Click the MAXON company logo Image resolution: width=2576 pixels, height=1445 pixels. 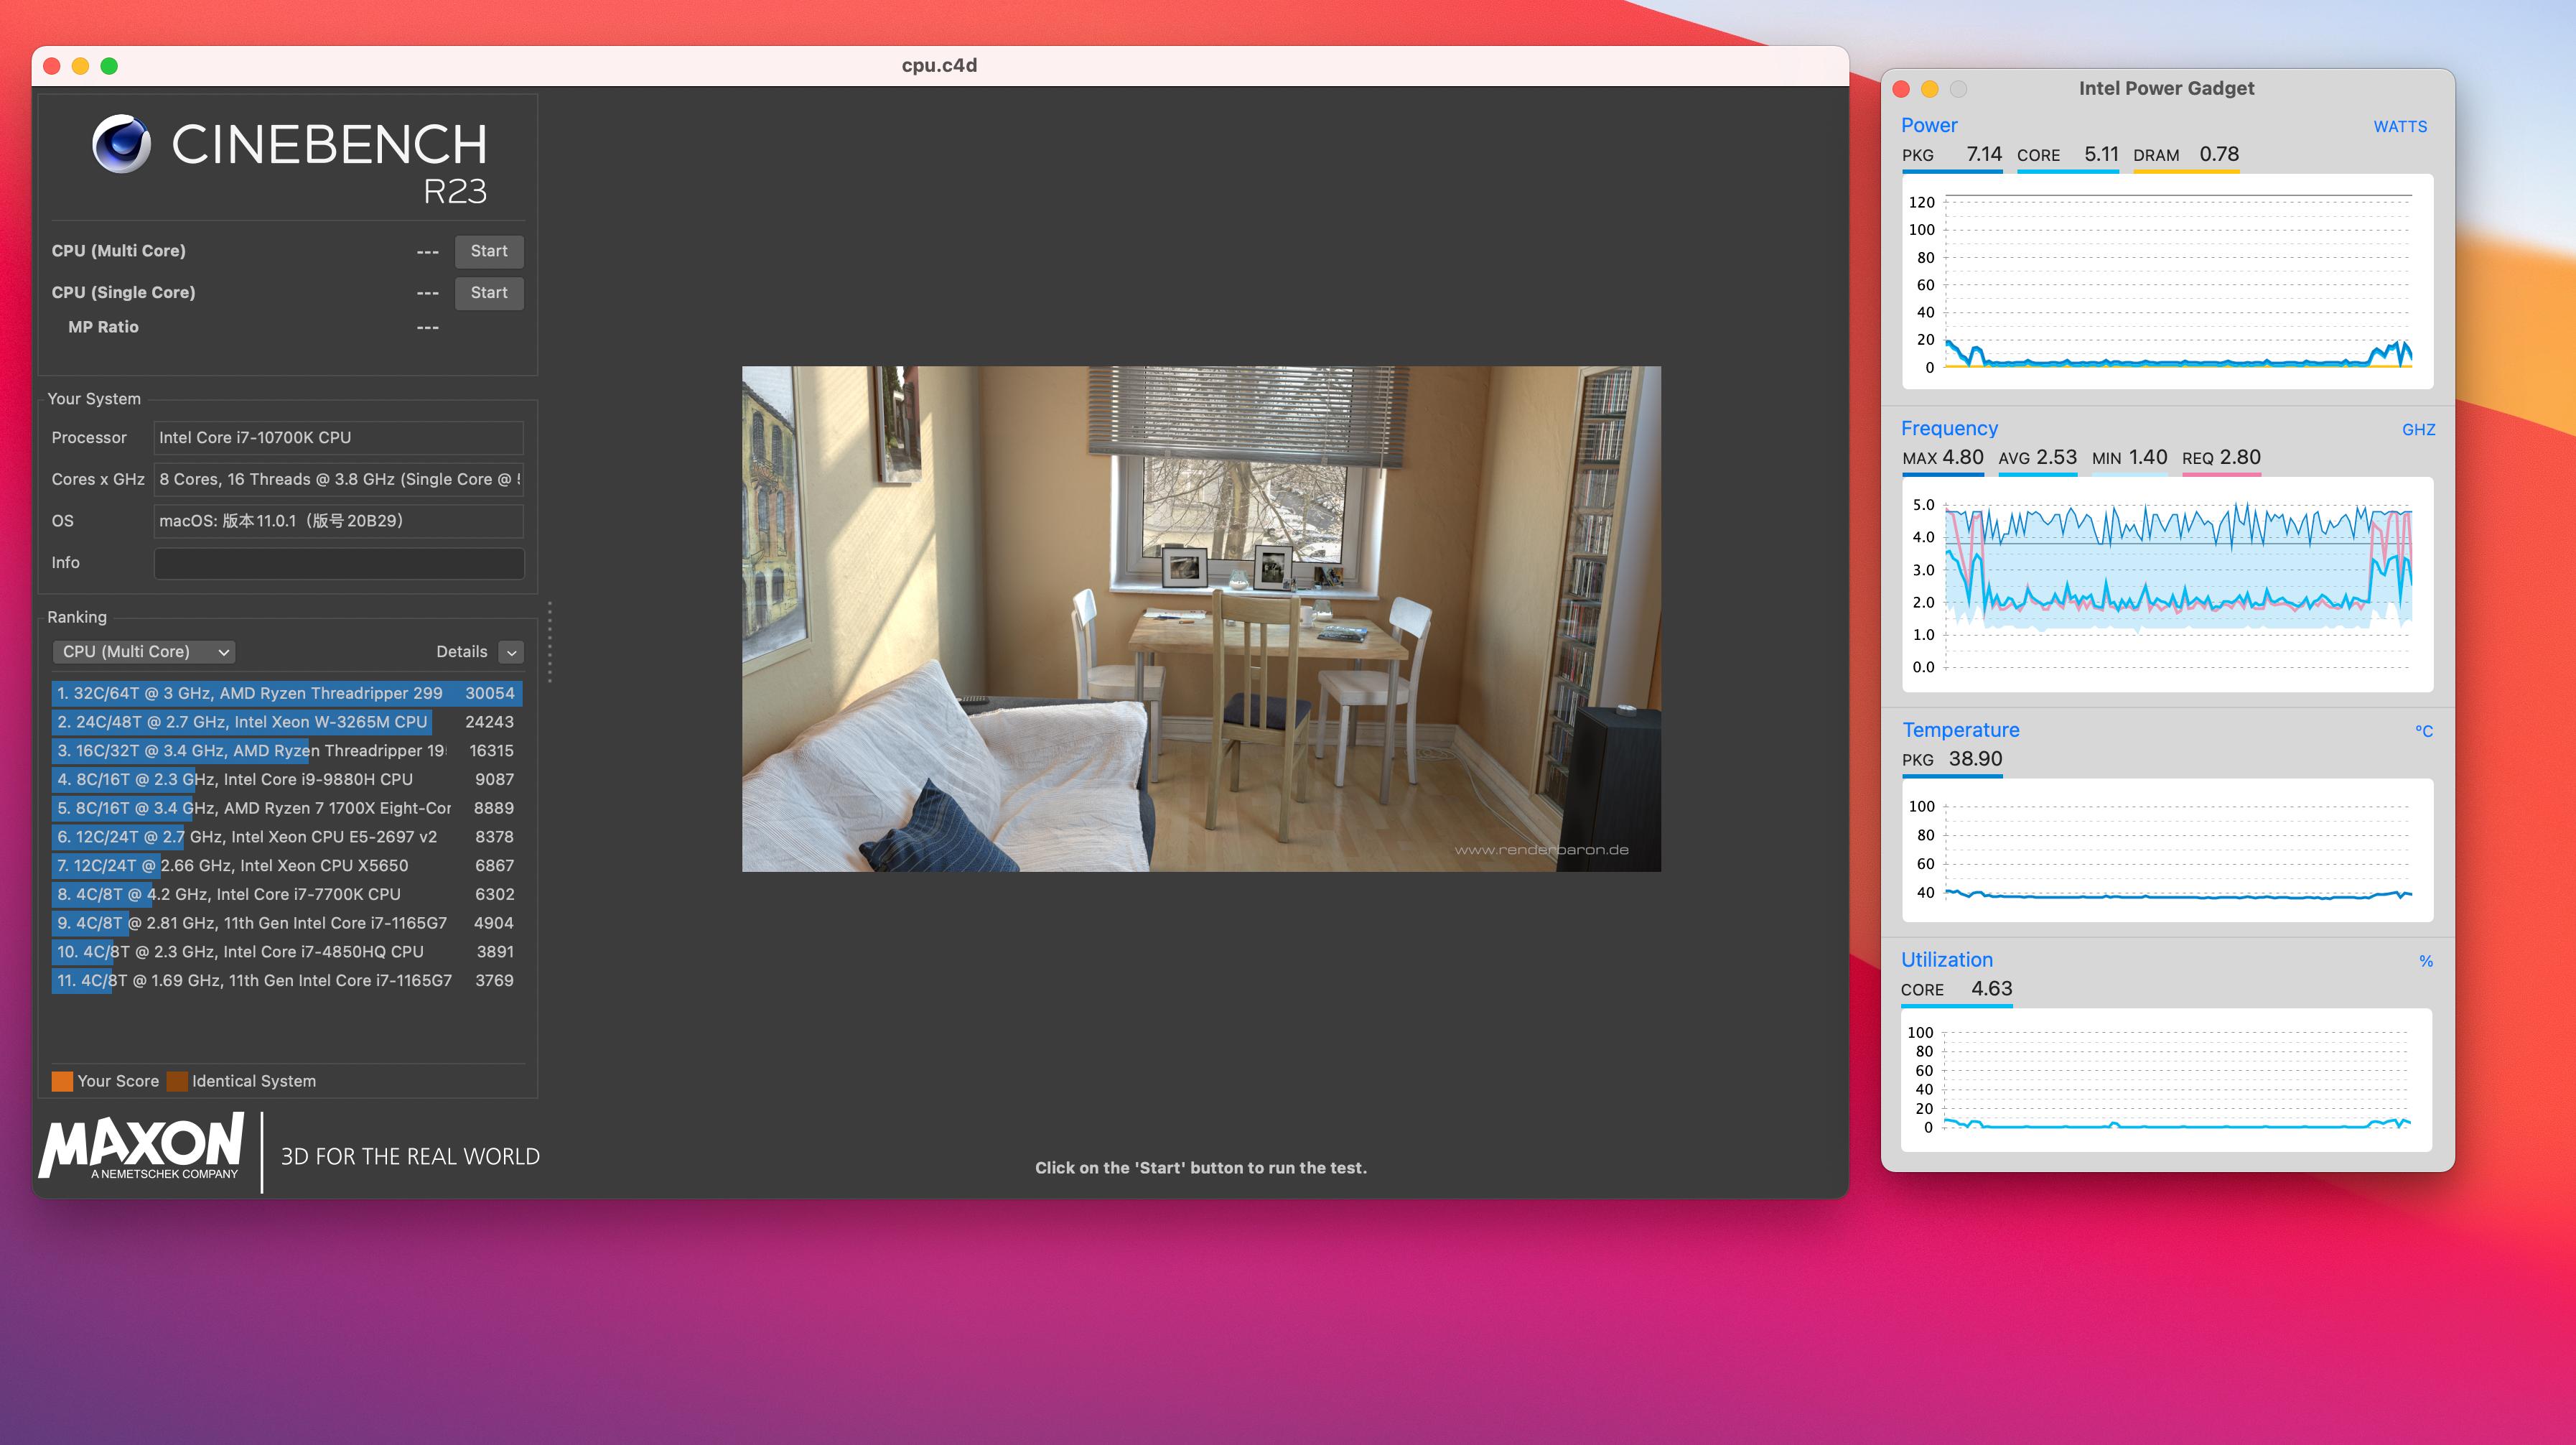(x=142, y=1146)
